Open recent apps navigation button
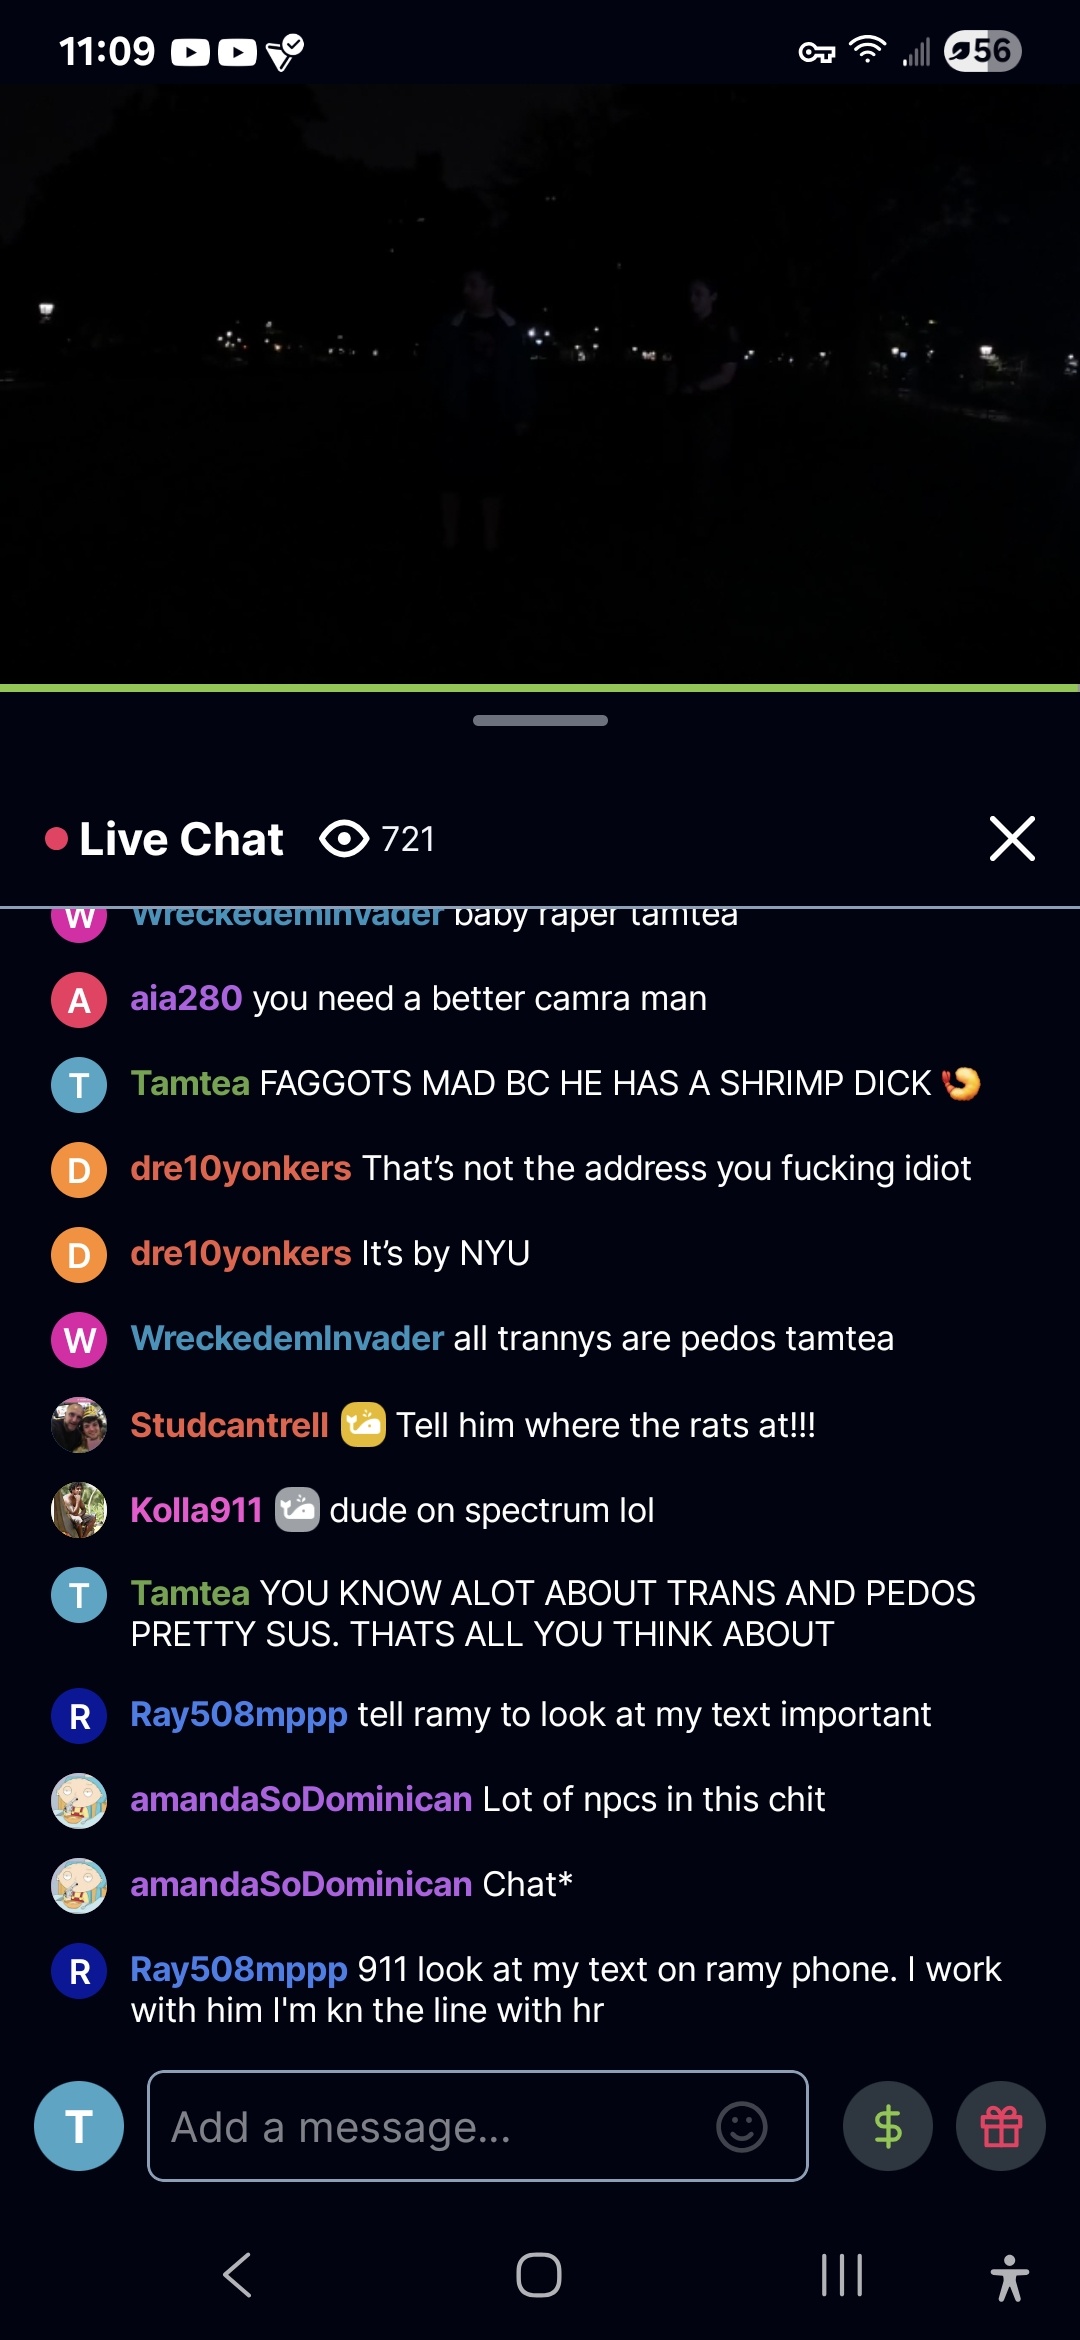 842,2275
